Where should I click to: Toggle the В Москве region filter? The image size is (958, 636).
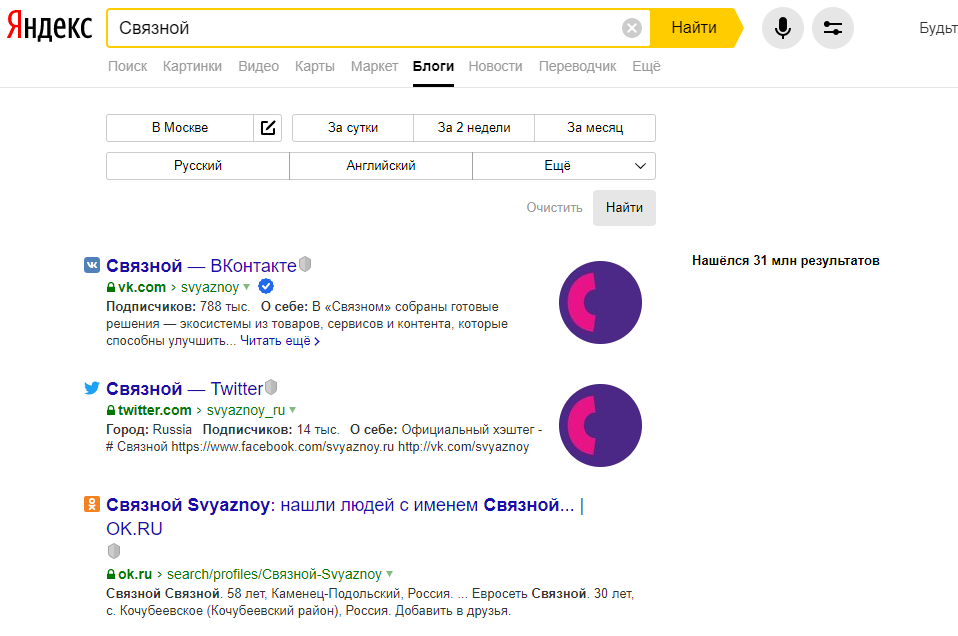(x=180, y=128)
